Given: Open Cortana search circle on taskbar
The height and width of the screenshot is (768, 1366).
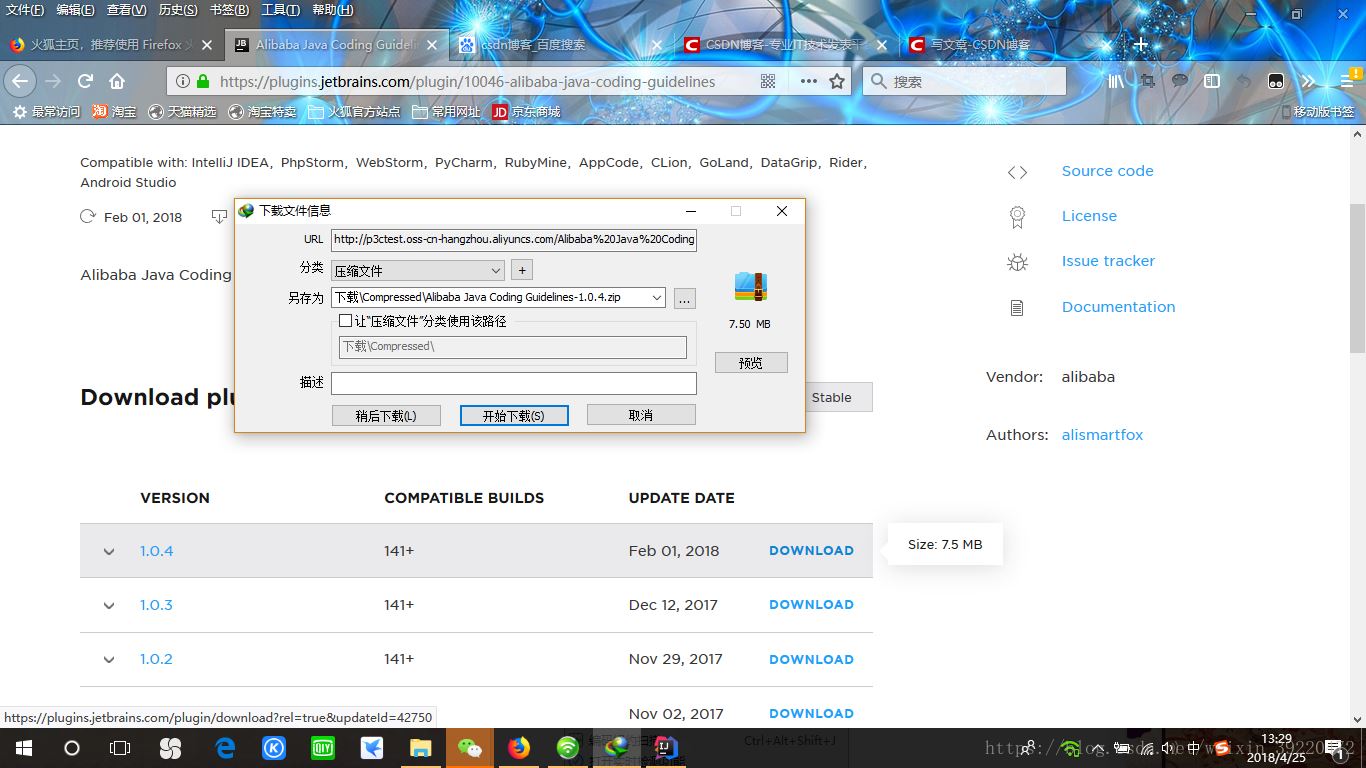Looking at the screenshot, I should point(71,748).
